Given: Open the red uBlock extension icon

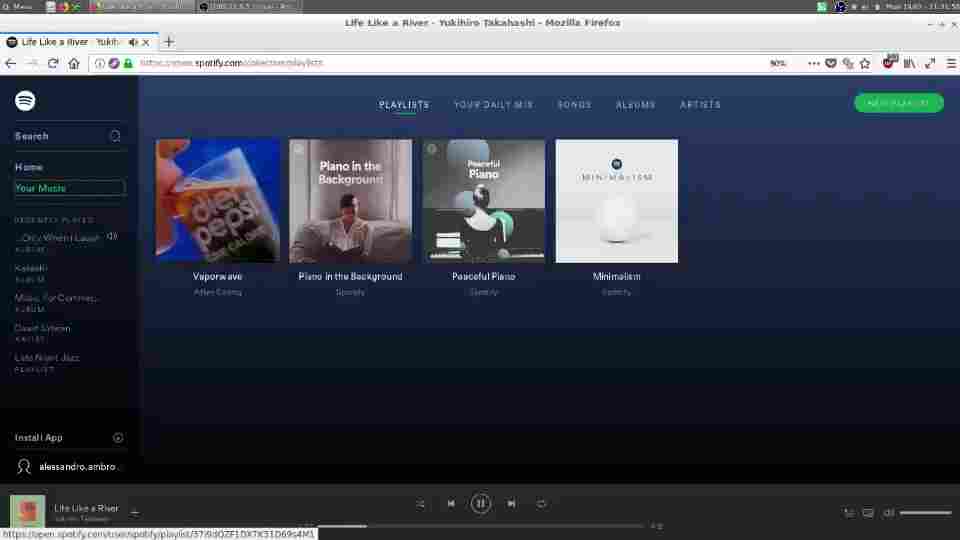Looking at the screenshot, I should point(889,62).
